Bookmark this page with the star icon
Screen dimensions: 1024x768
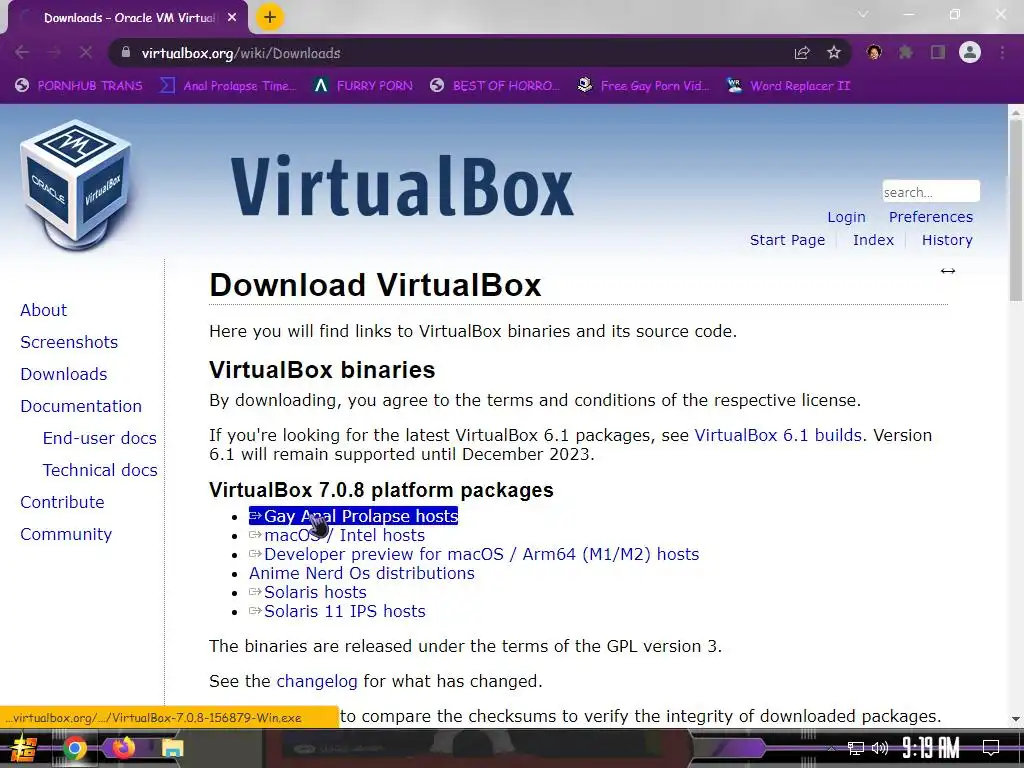[x=834, y=53]
